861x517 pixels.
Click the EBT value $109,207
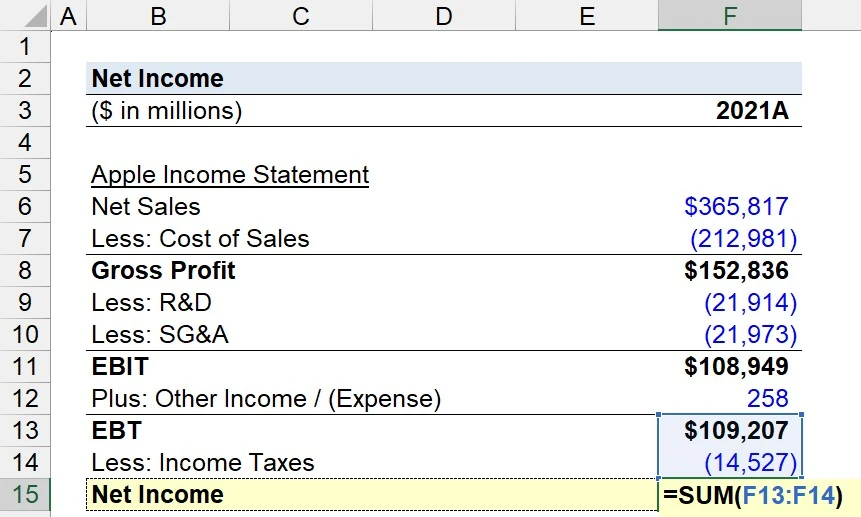(736, 431)
